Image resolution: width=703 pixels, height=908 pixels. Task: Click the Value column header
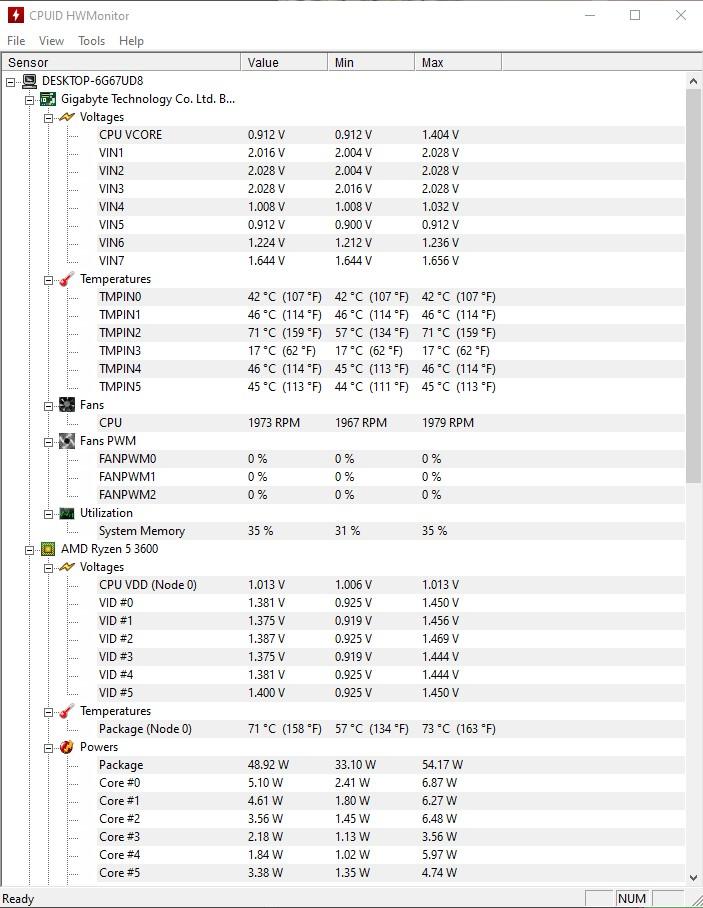coord(284,63)
